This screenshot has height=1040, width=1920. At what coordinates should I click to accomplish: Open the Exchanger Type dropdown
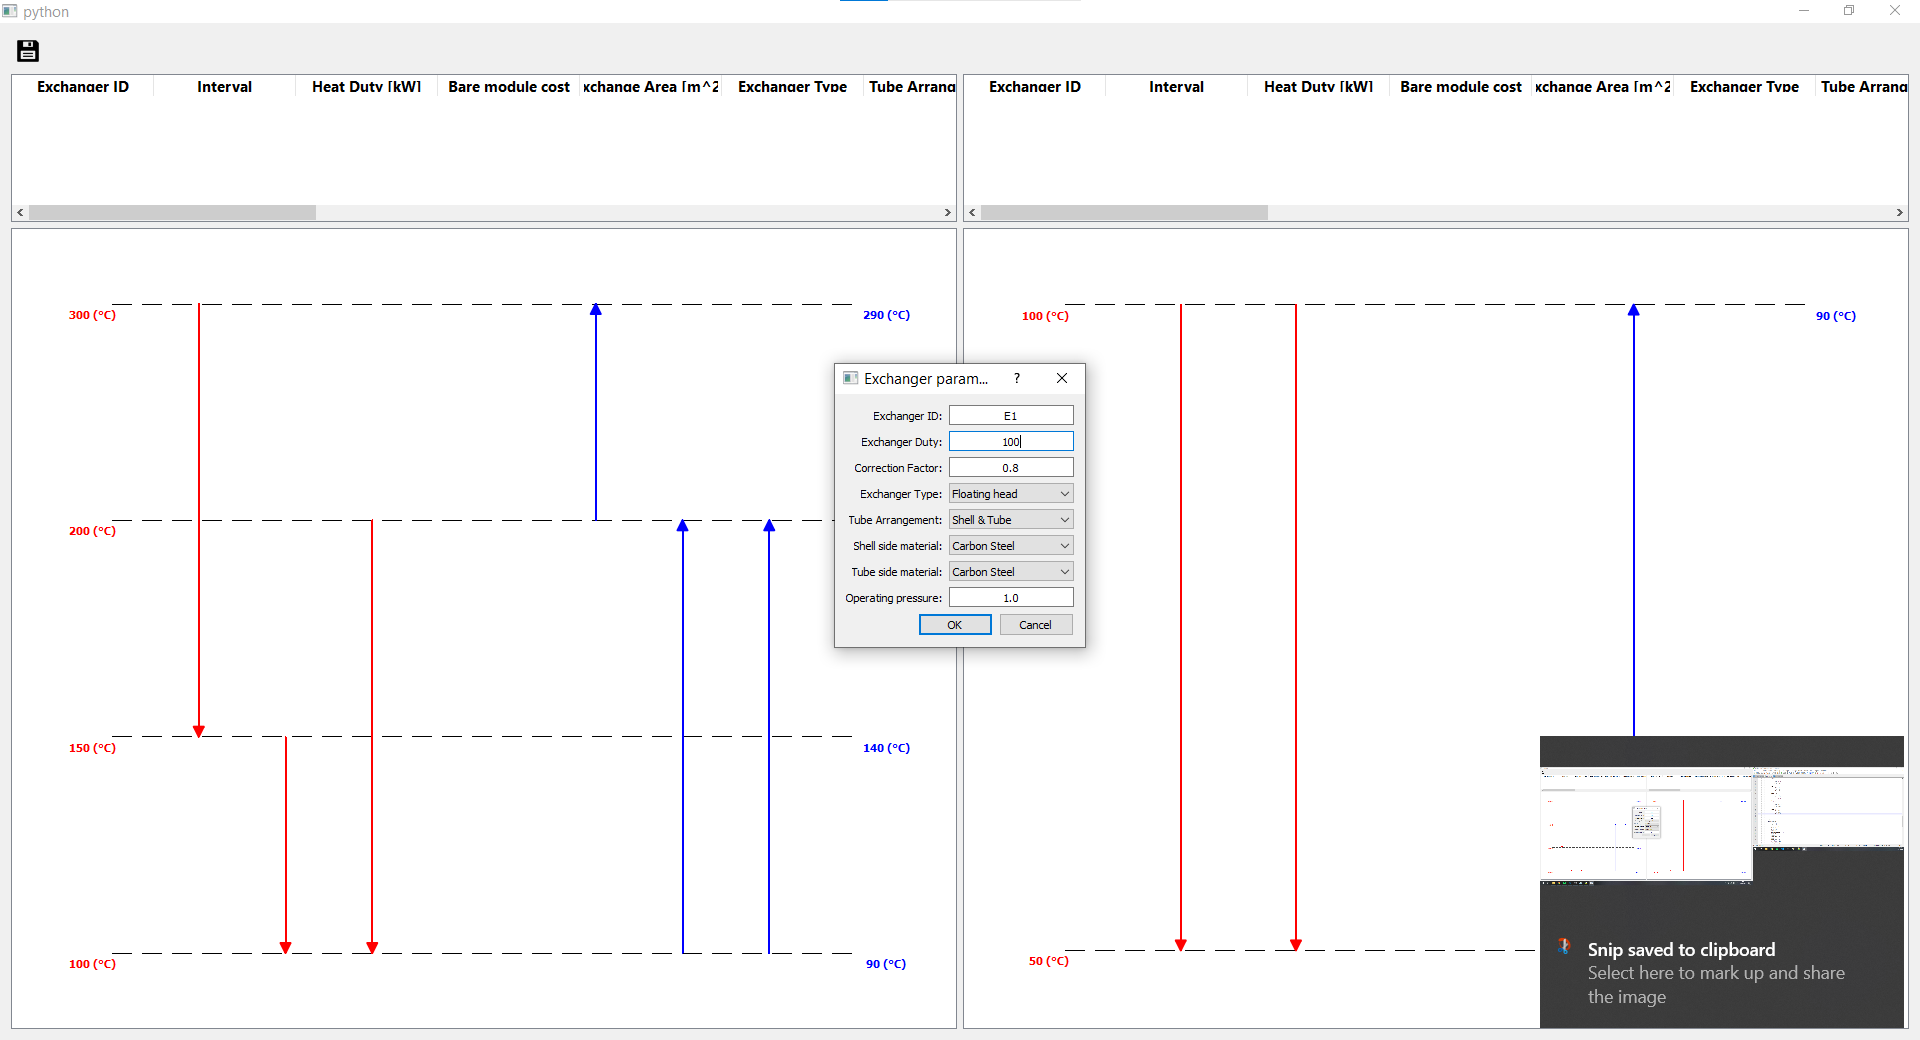coord(1011,493)
